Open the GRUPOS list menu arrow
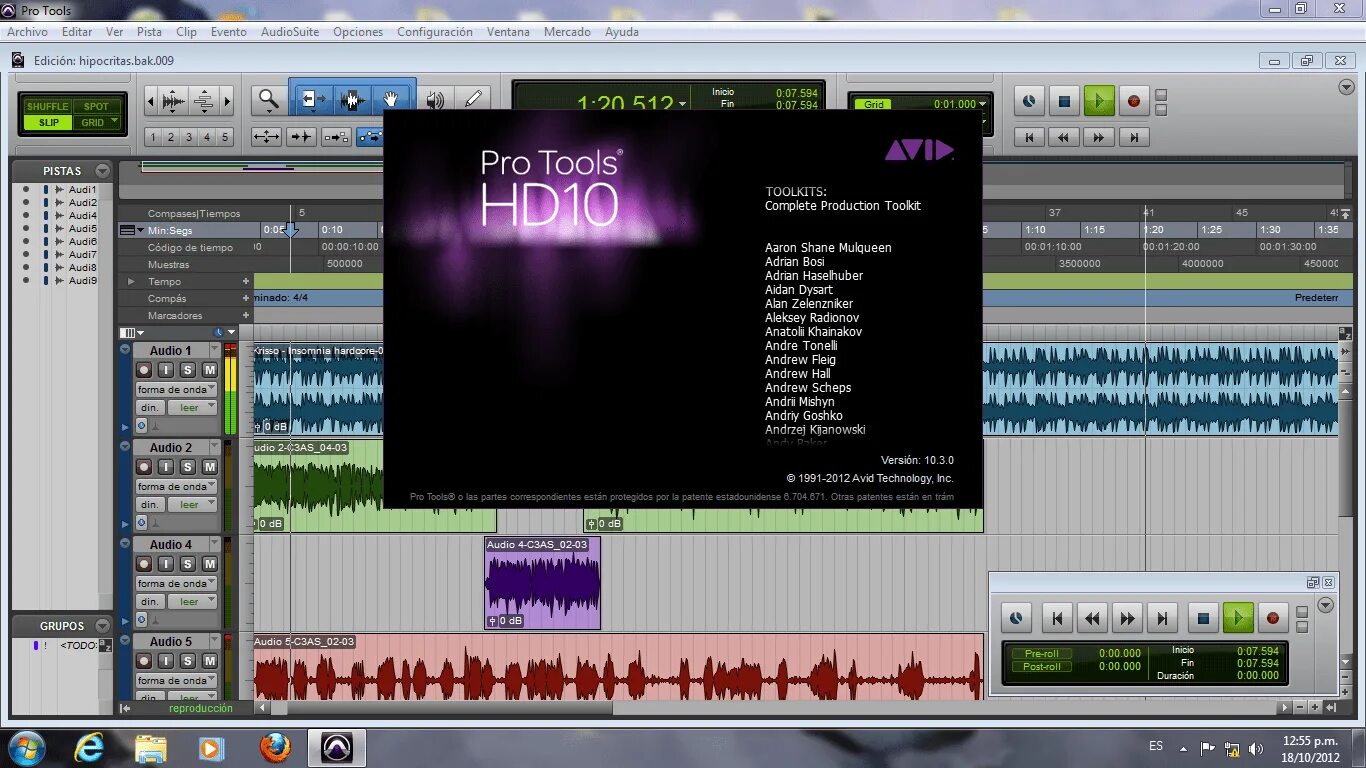This screenshot has height=768, width=1366. 102,626
